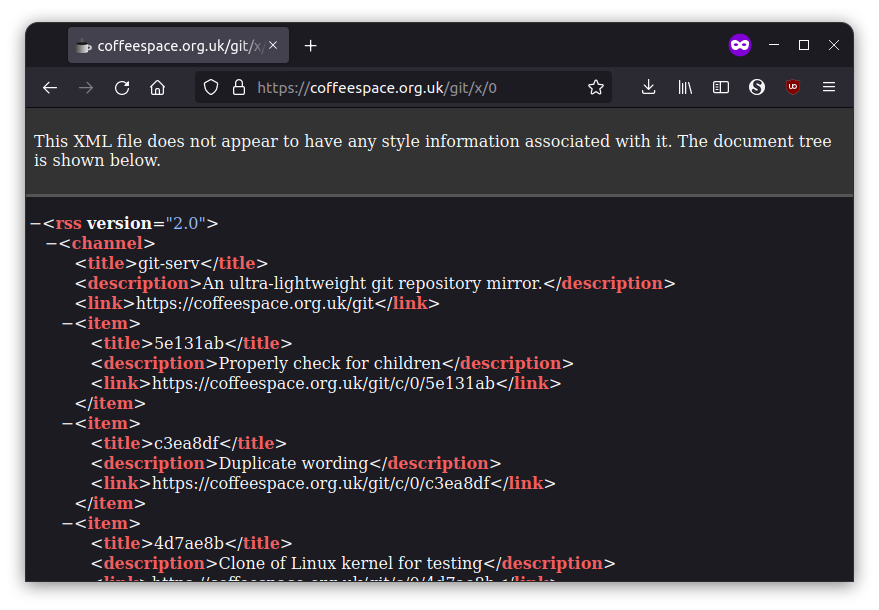Collapse the item containing c3ea8df
879x610 pixels.
click(x=67, y=423)
